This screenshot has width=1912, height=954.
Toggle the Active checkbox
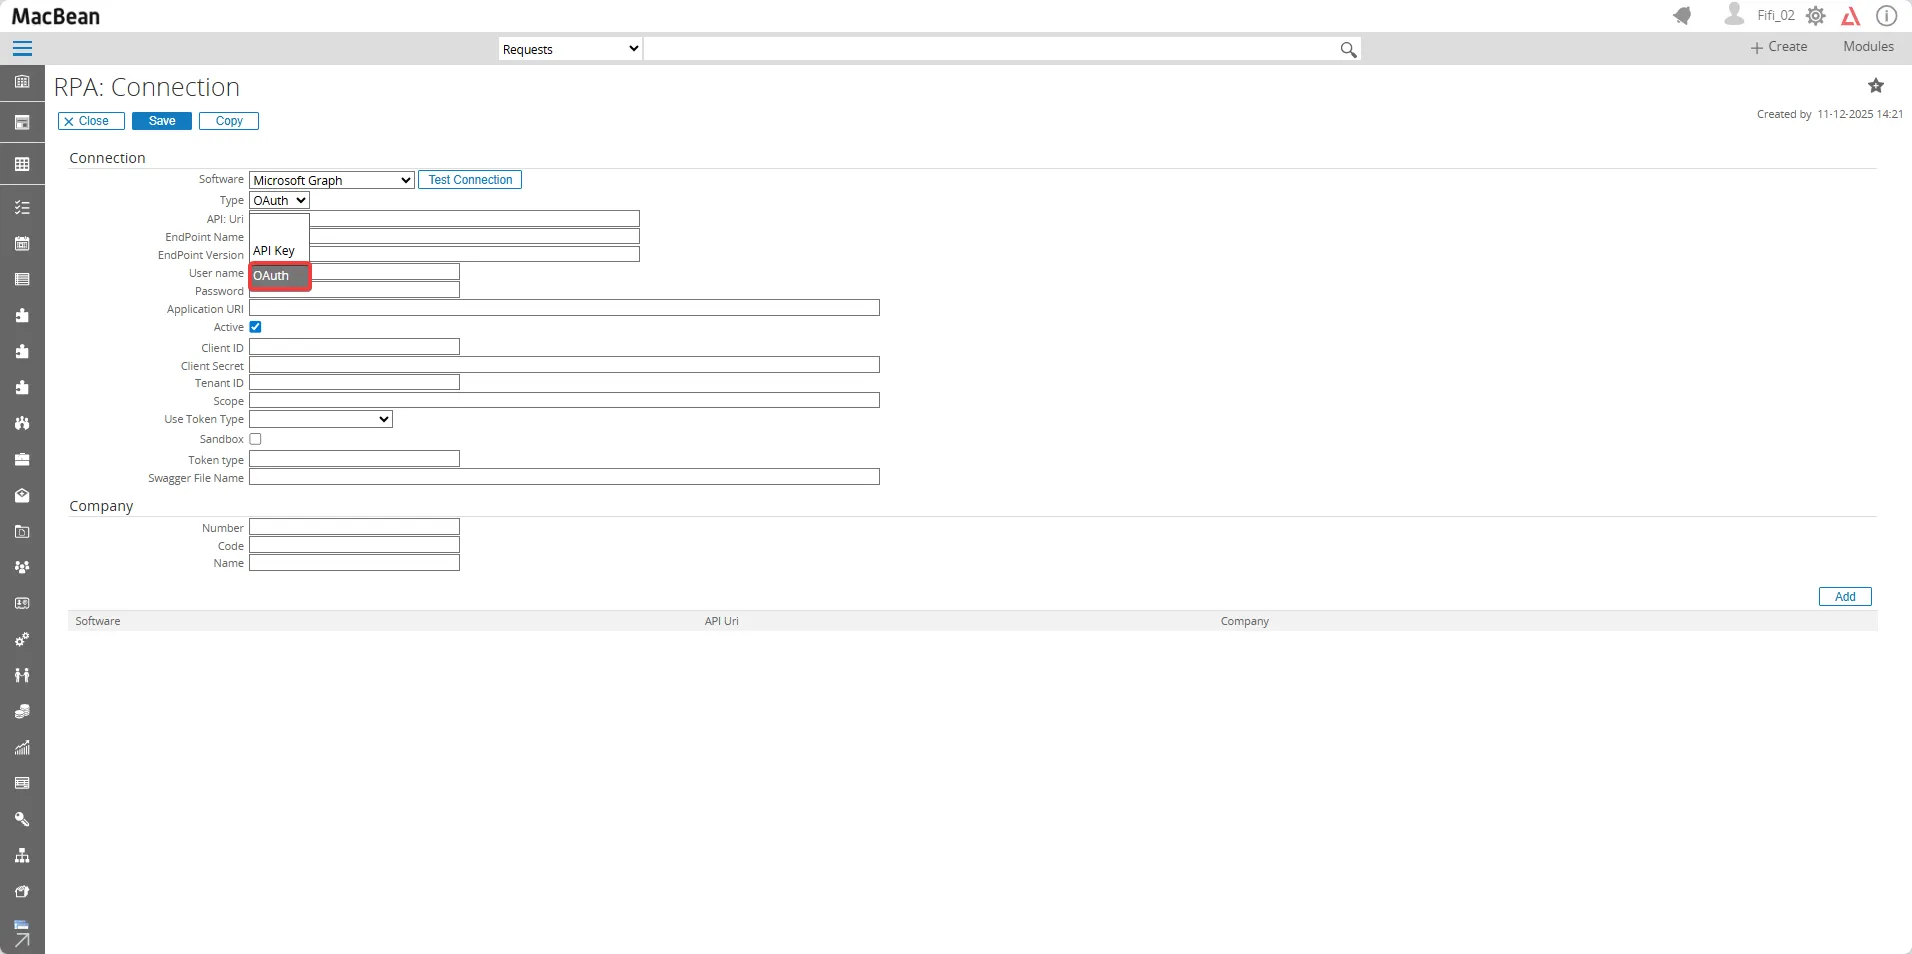(256, 326)
